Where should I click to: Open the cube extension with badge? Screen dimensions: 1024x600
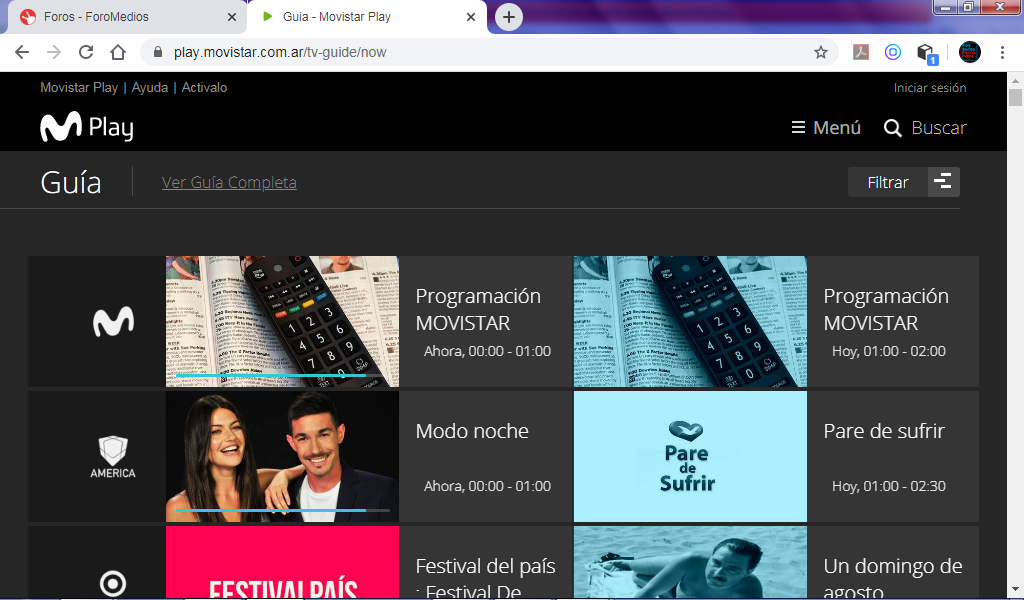pyautogui.click(x=927, y=53)
